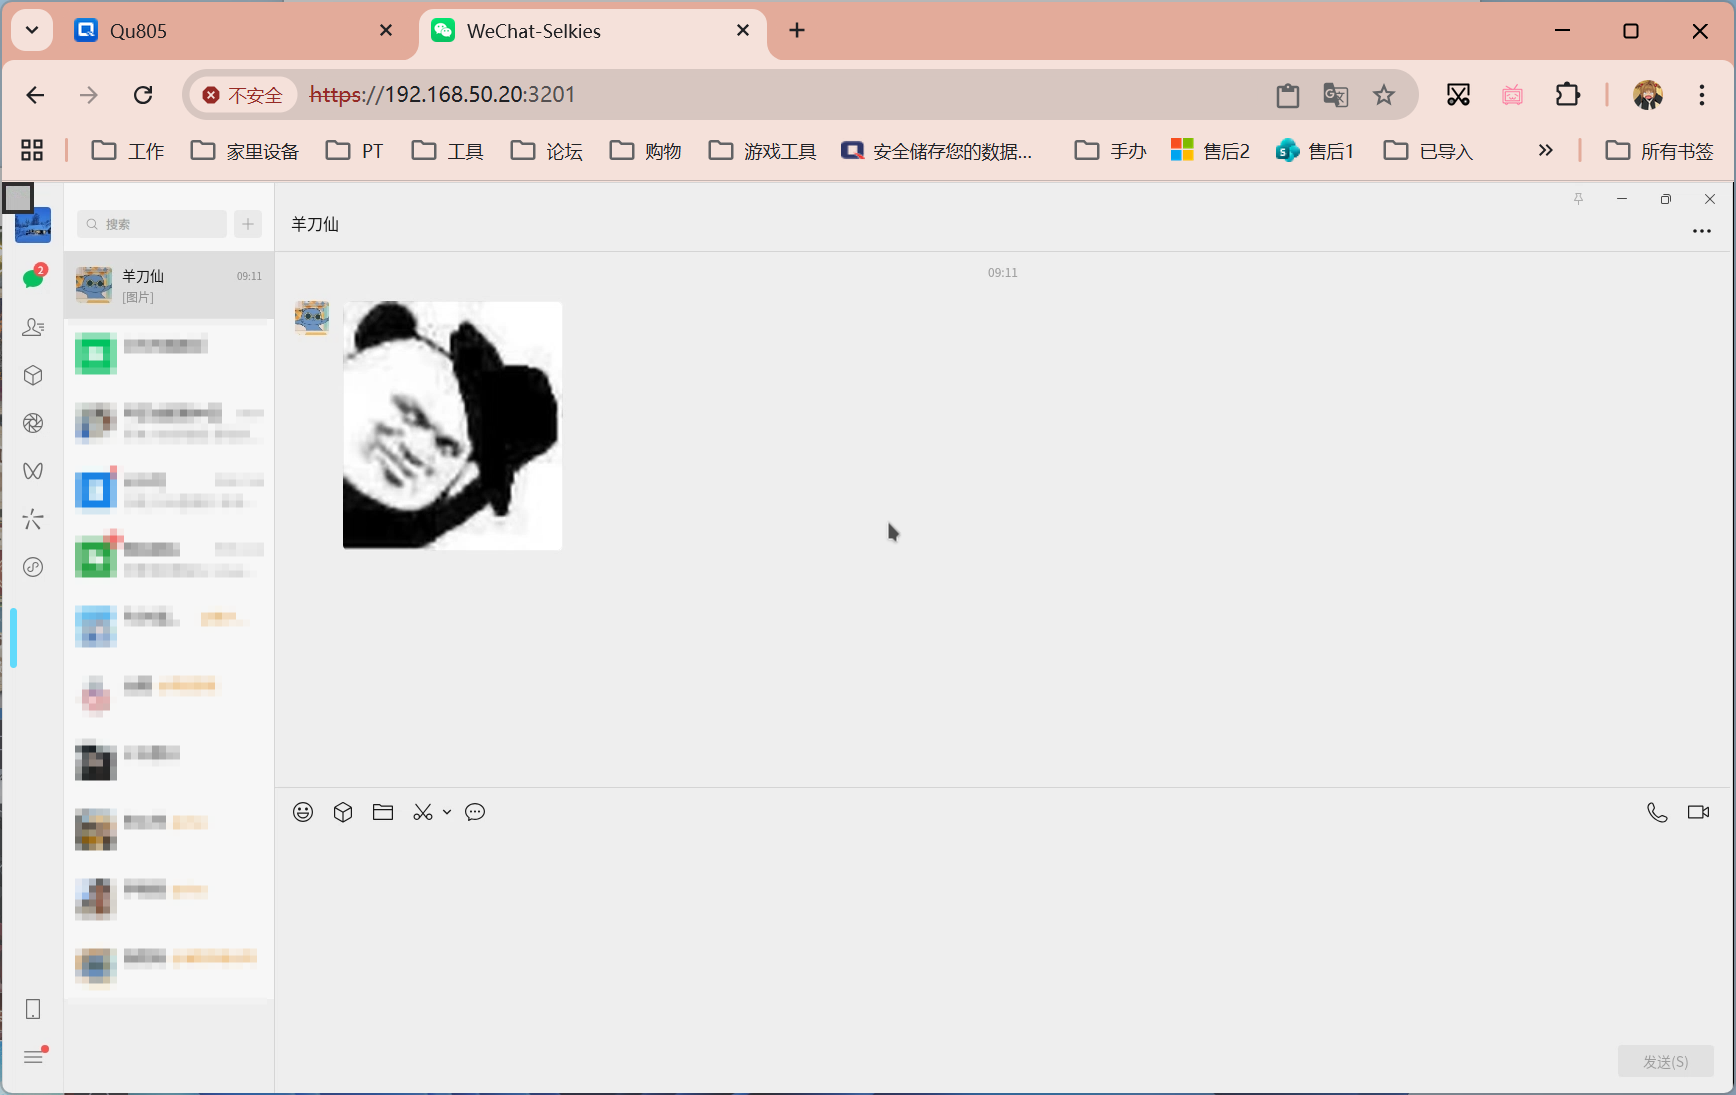
Task: Open the screenshot options dropdown arrow
Action: [x=446, y=812]
